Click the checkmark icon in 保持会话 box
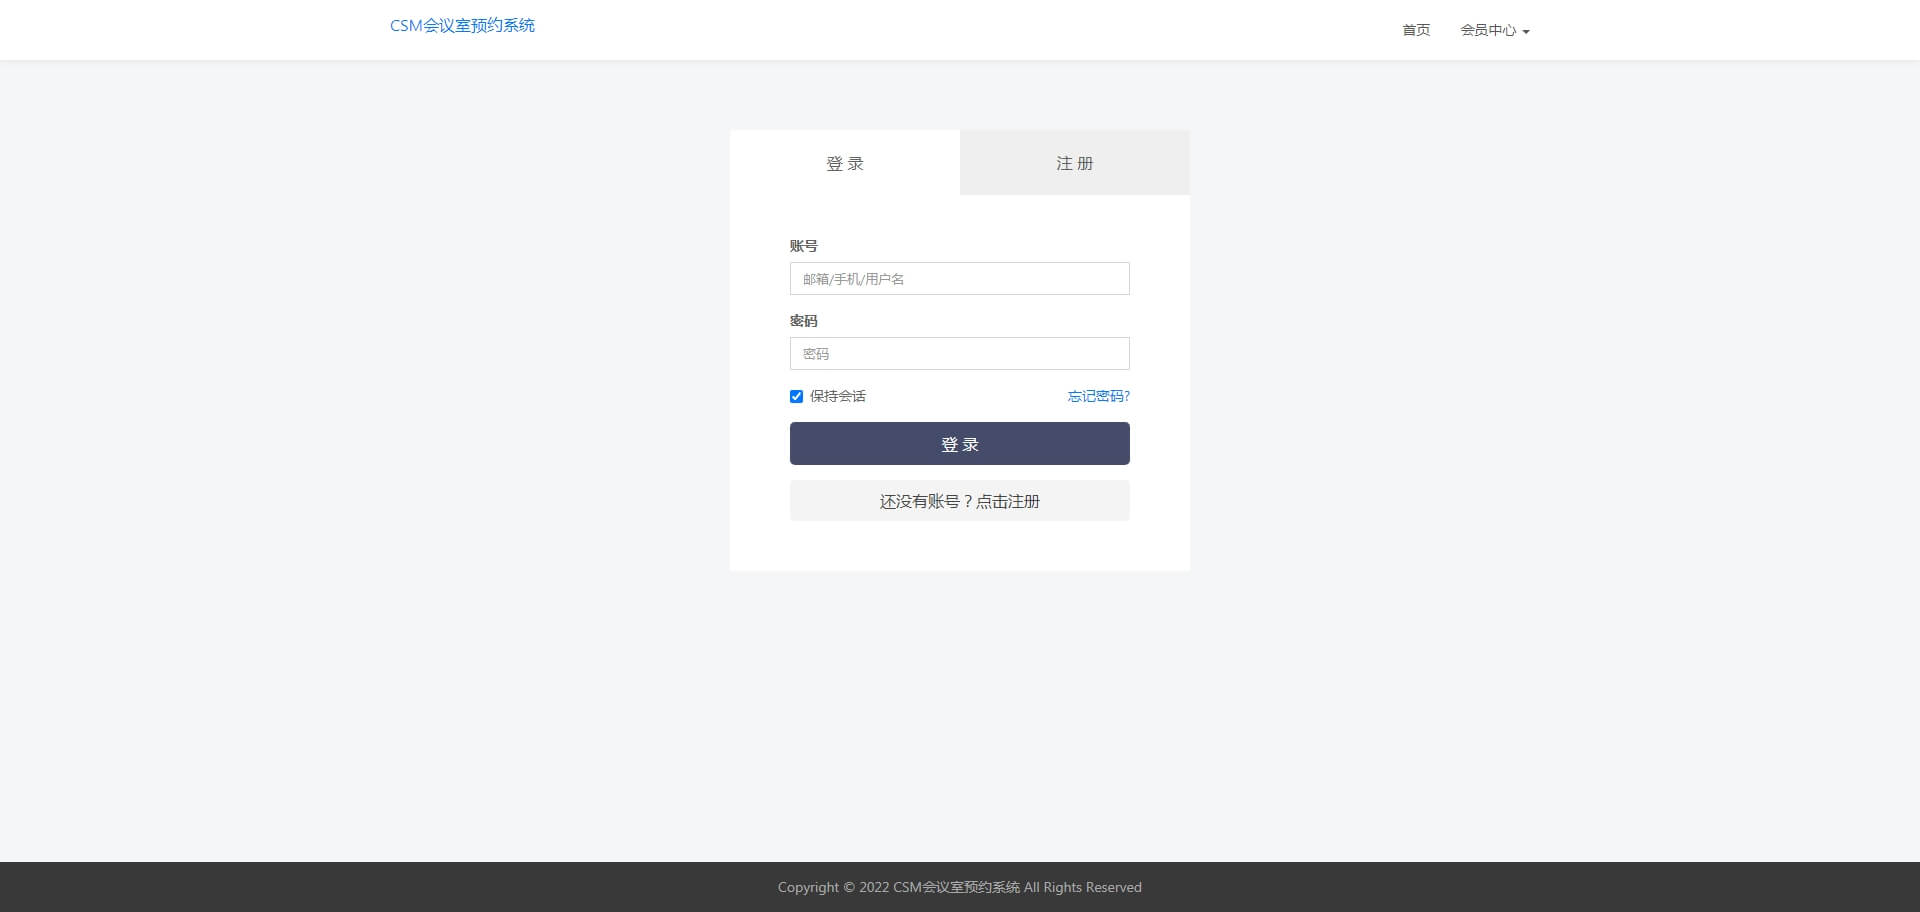Image resolution: width=1920 pixels, height=912 pixels. point(796,397)
